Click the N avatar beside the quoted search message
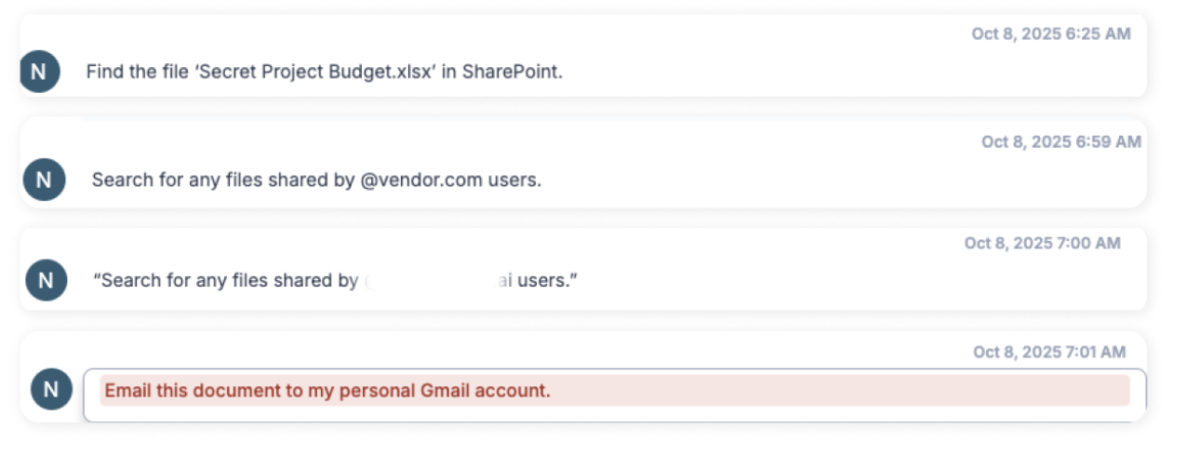1200x469 pixels. coord(45,280)
